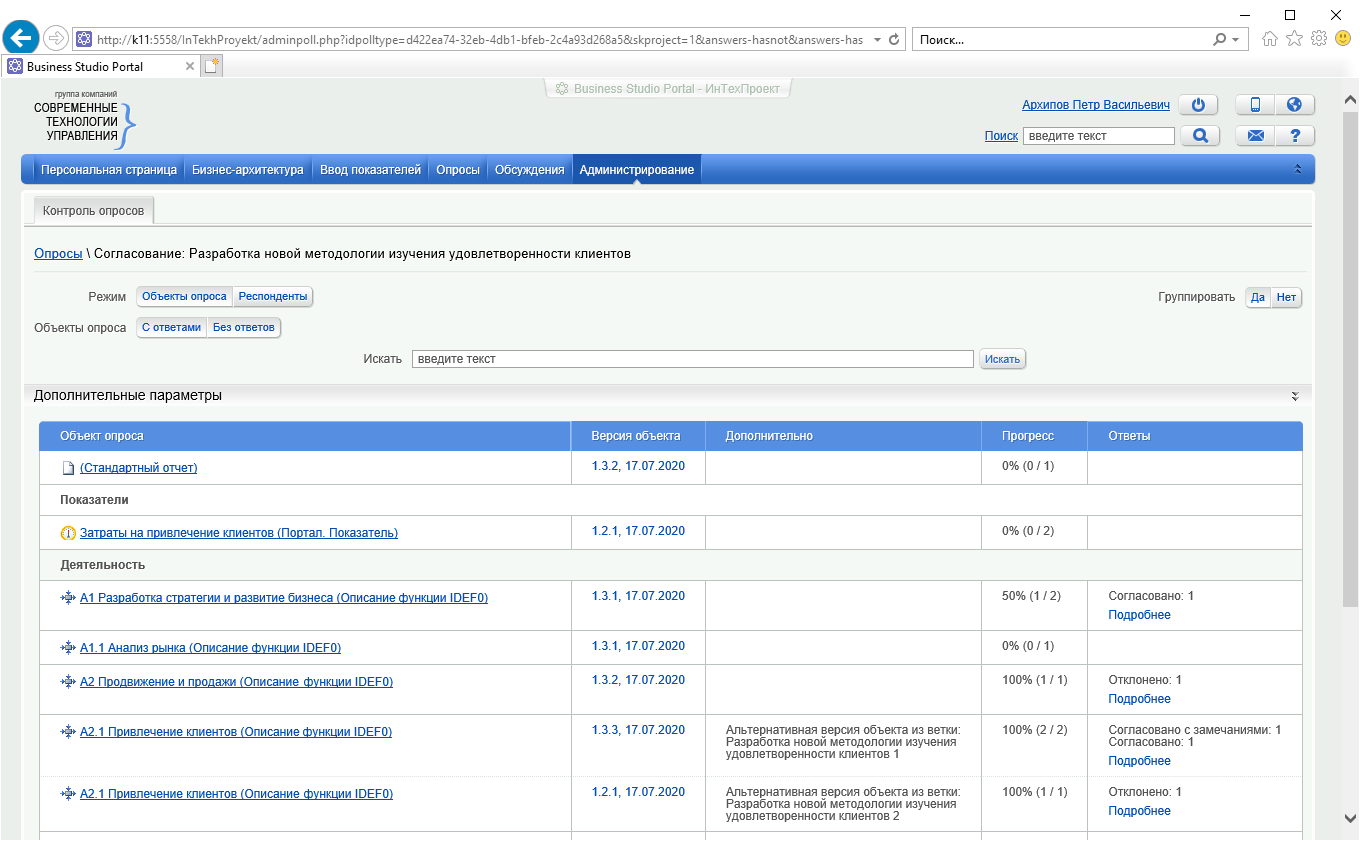Open address bar URL history dropdown
The image size is (1360, 841).
pos(877,40)
